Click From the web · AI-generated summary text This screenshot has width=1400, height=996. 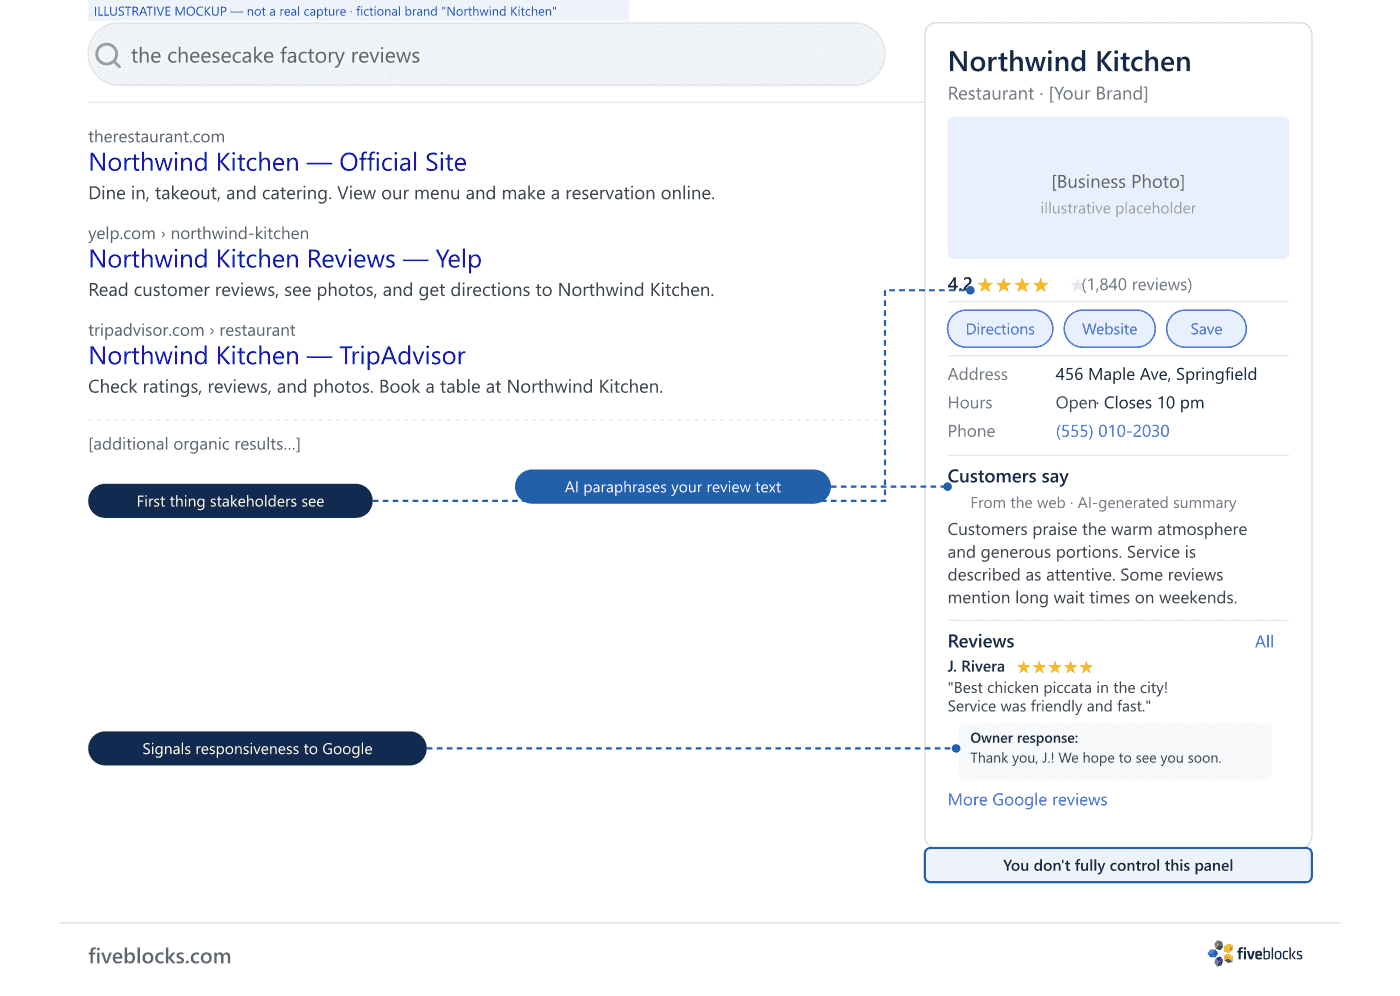point(1103,503)
